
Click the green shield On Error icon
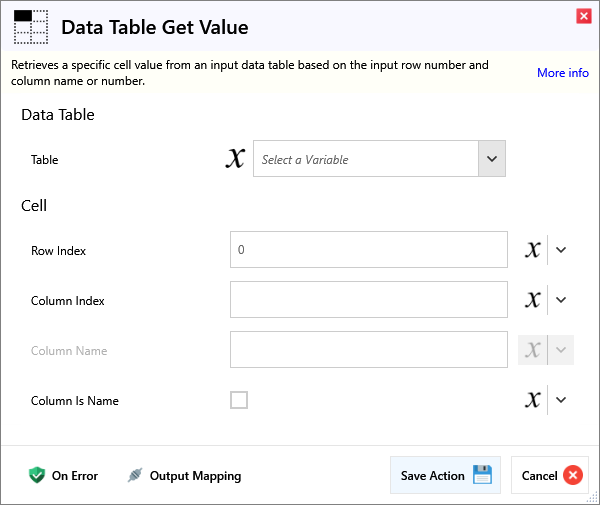pyautogui.click(x=37, y=476)
